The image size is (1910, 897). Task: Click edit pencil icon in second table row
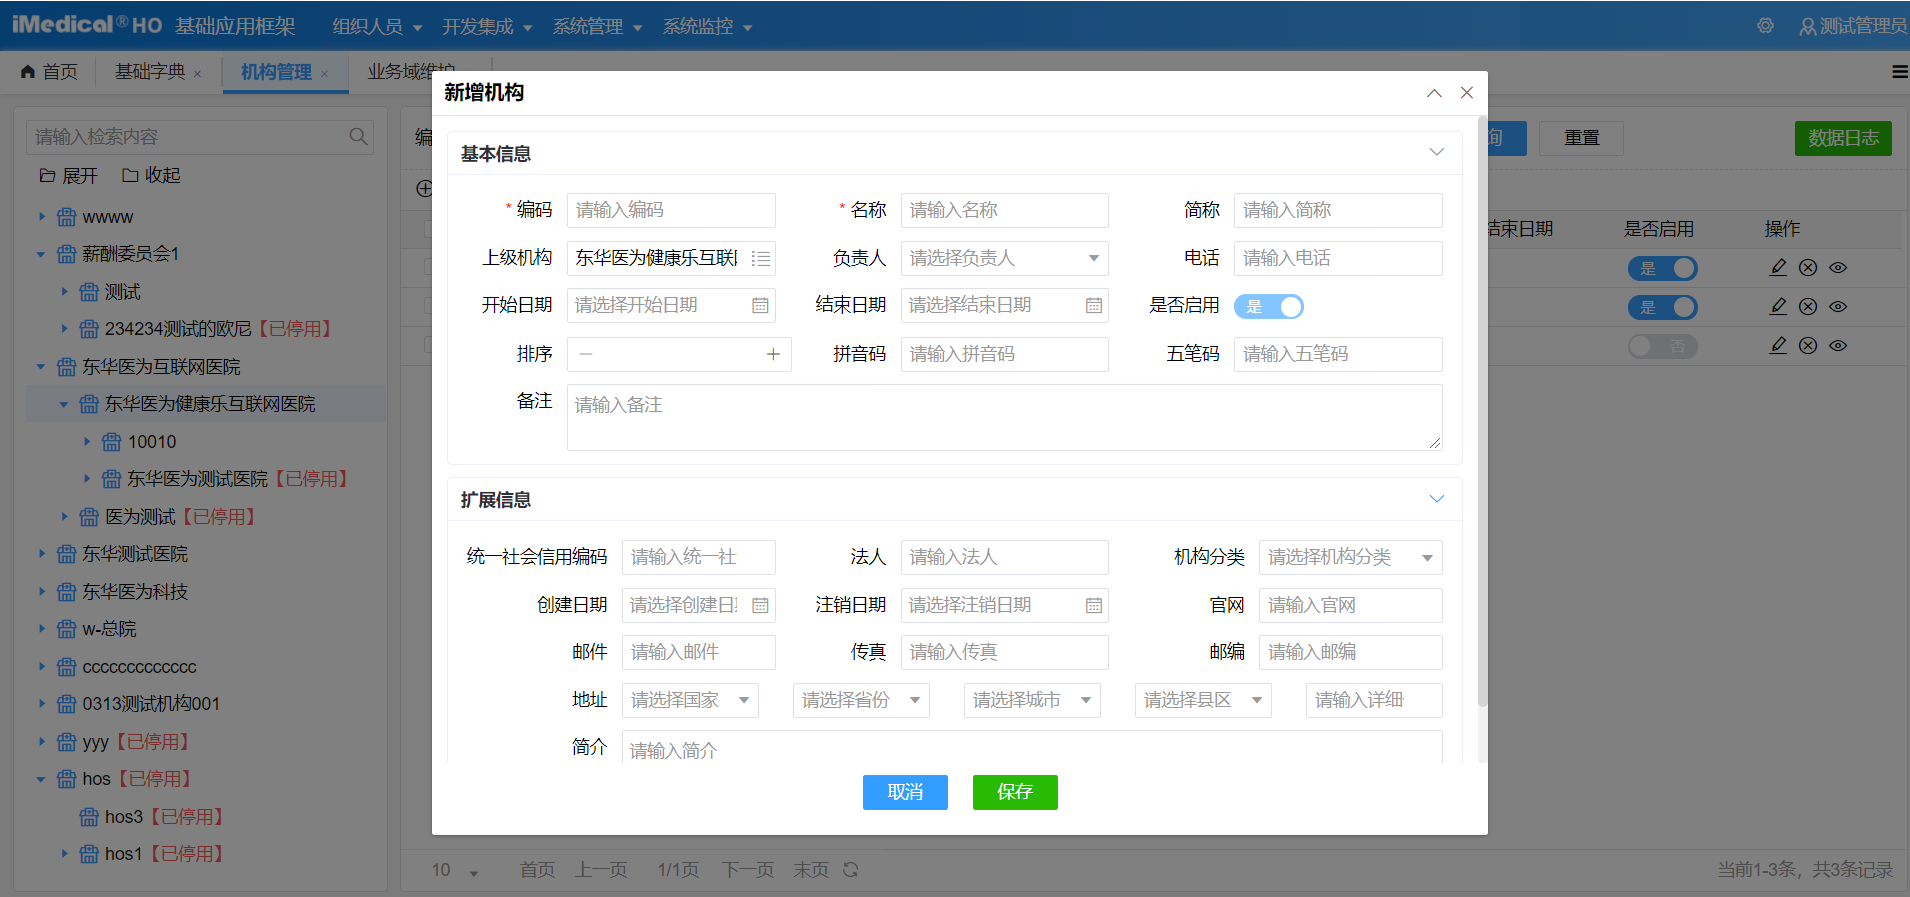1778,307
